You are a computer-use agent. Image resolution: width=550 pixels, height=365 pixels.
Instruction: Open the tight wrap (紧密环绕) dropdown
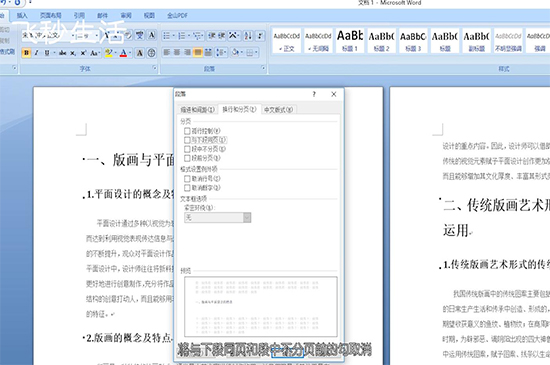tap(217, 217)
